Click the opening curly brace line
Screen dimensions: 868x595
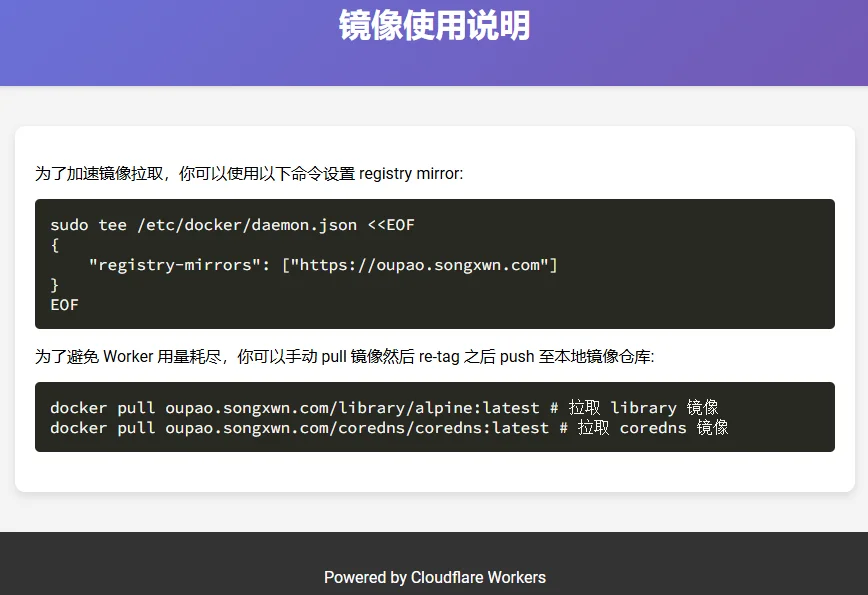pos(55,245)
